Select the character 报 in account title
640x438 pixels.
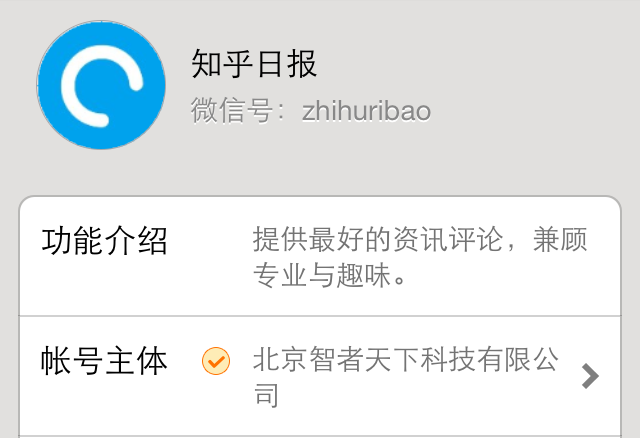302,64
